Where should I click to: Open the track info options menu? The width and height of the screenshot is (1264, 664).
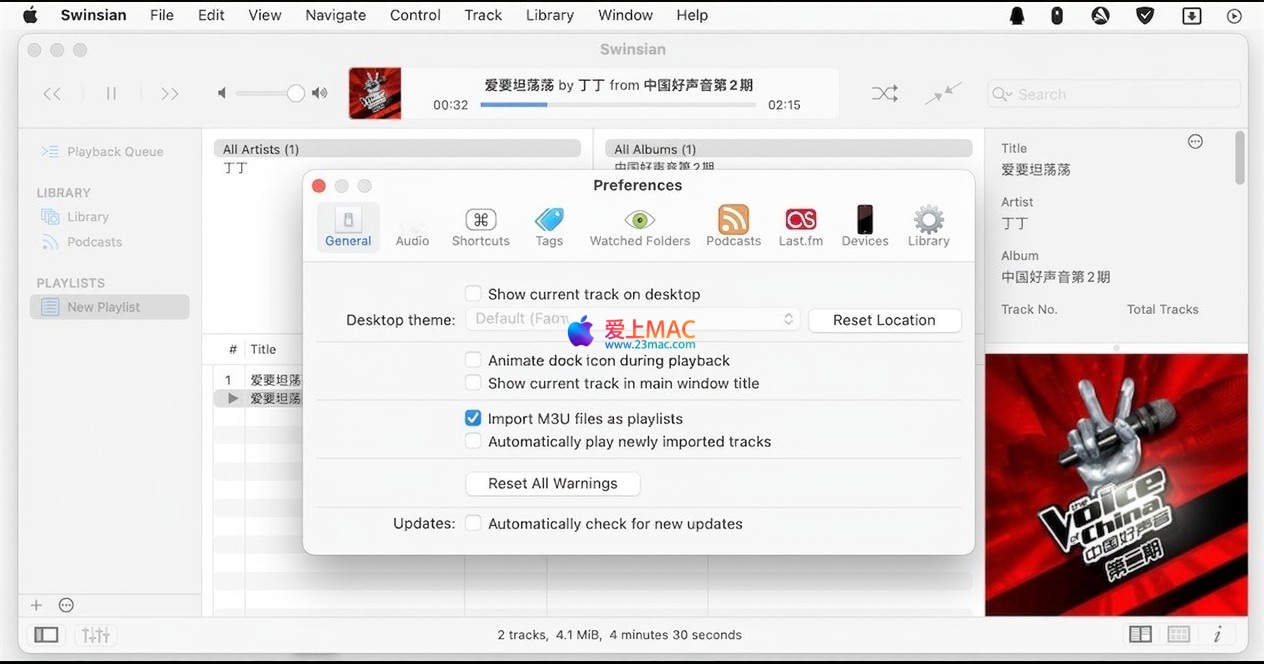[x=1195, y=142]
